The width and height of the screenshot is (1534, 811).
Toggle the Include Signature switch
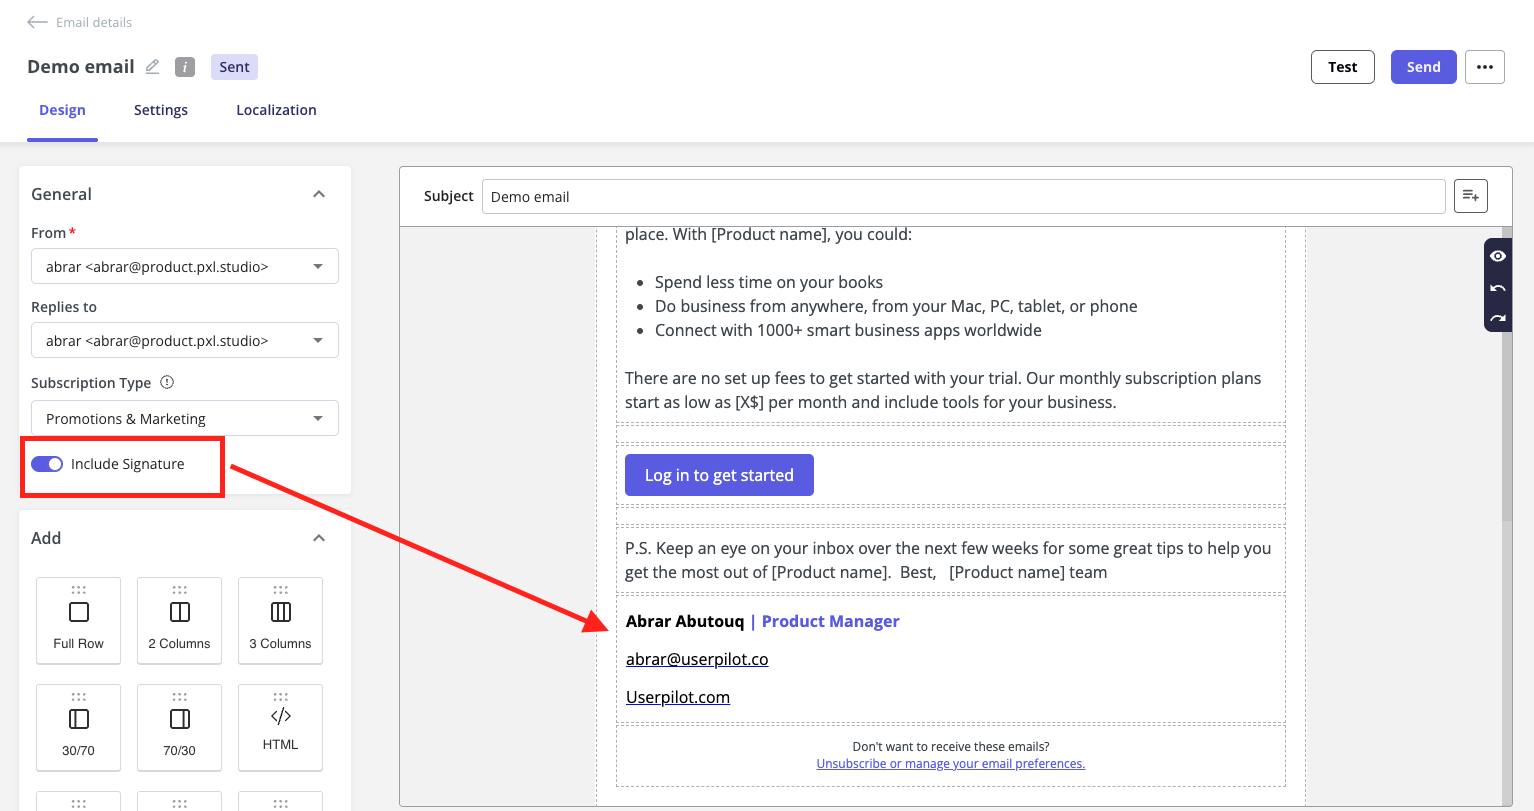tap(47, 464)
